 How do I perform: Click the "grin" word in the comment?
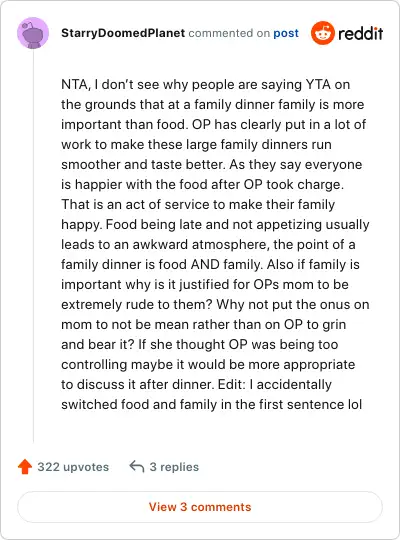click(334, 324)
